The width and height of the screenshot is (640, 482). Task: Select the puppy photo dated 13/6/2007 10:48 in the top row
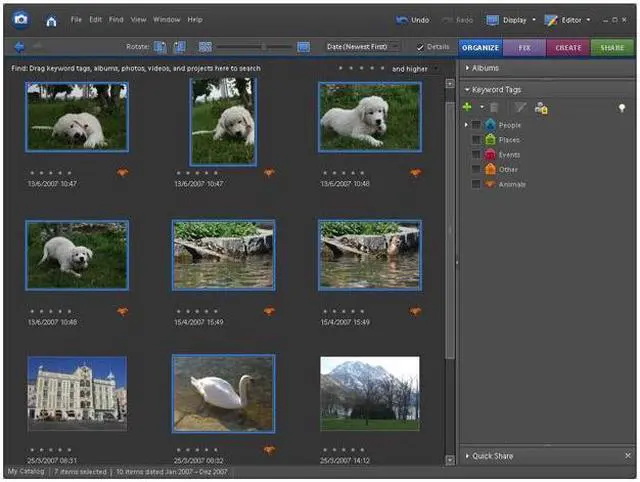[x=370, y=117]
